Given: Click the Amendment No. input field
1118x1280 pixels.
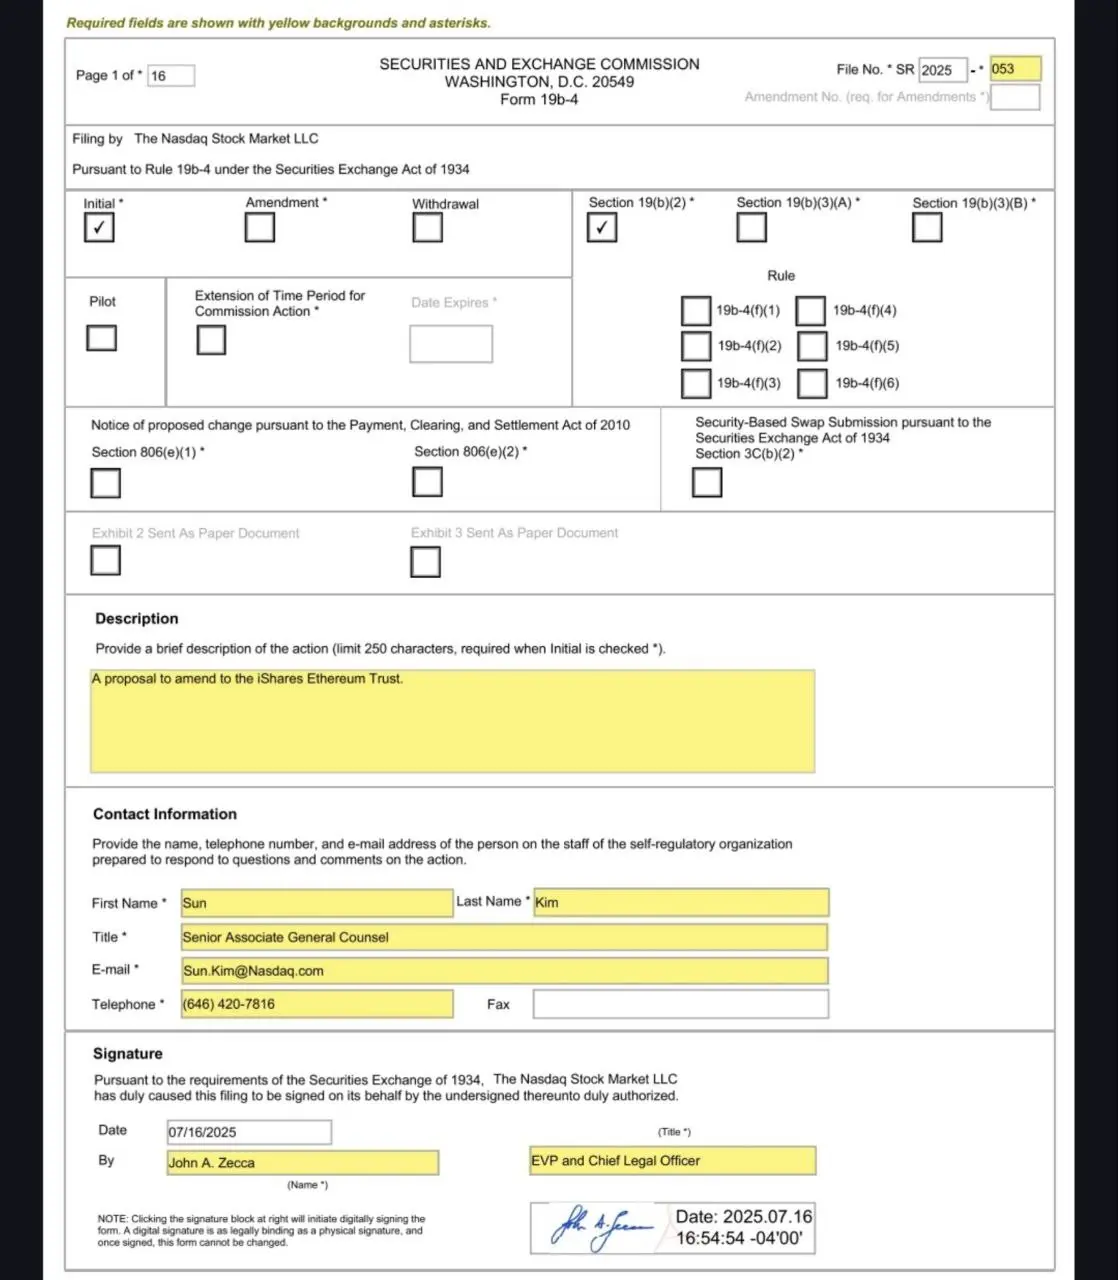Looking at the screenshot, I should [x=1015, y=97].
